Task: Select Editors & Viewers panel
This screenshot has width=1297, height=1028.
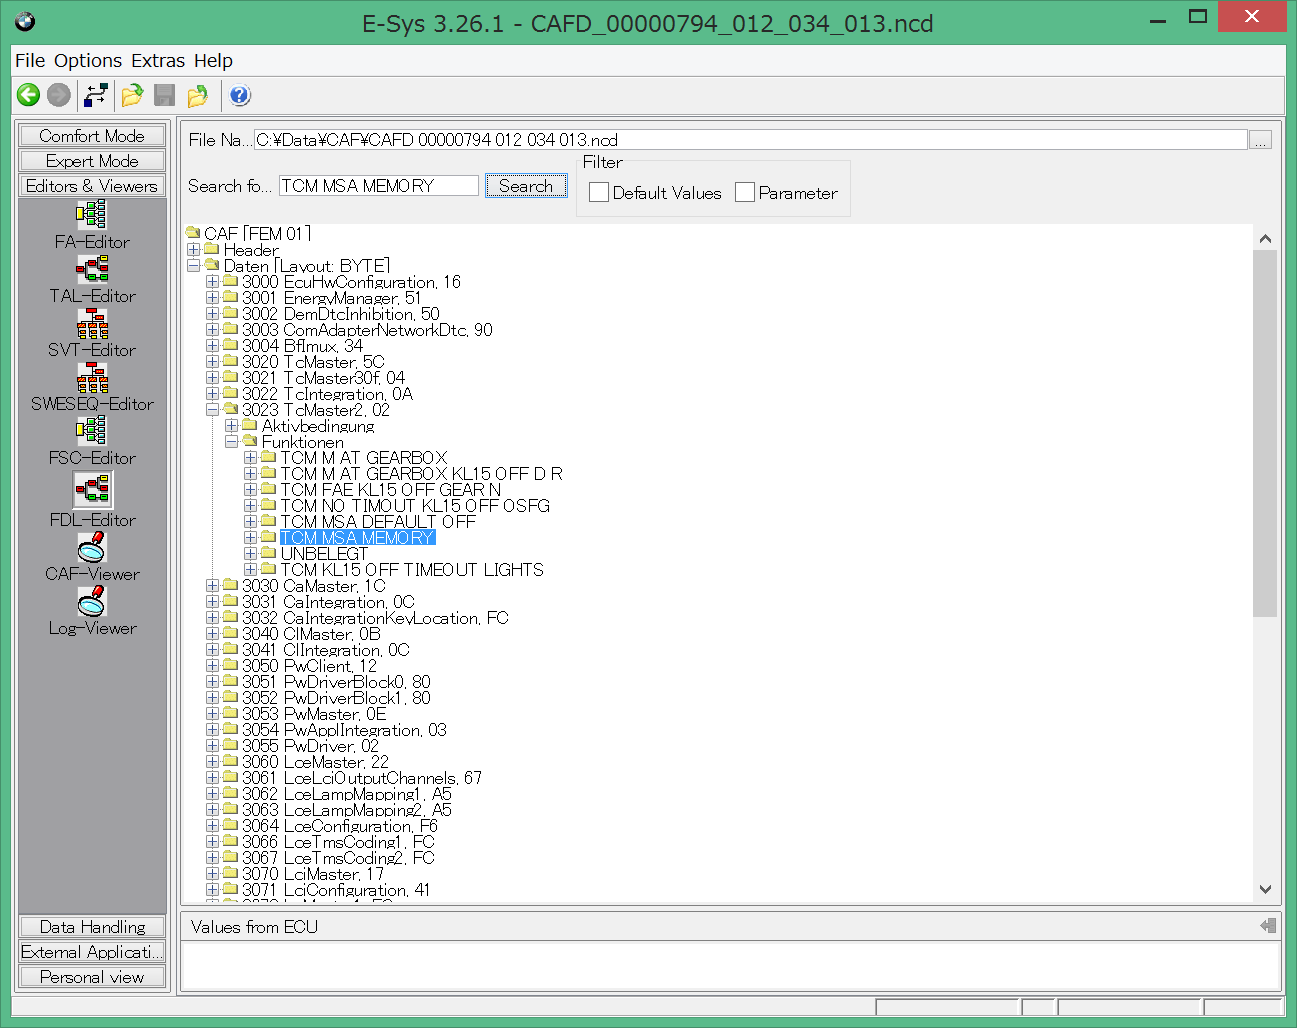Action: pos(92,185)
